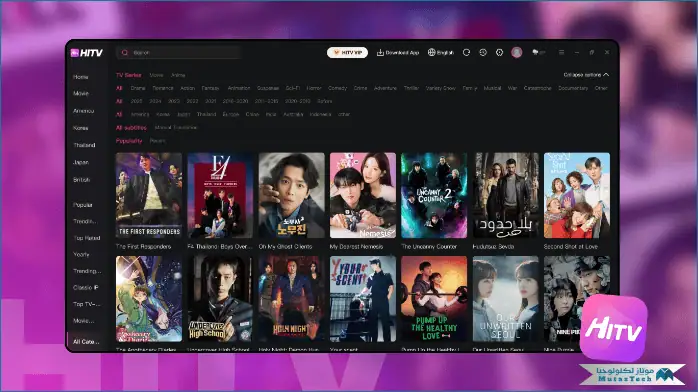Click the HiTV logo in the header
Viewport: 698px width, 392px height.
[x=87, y=53]
